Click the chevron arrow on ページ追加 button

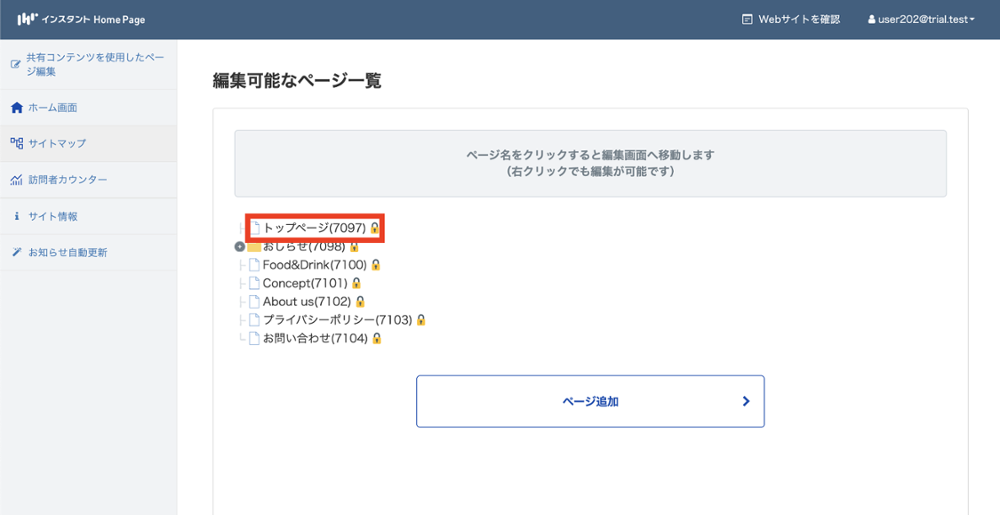(746, 401)
